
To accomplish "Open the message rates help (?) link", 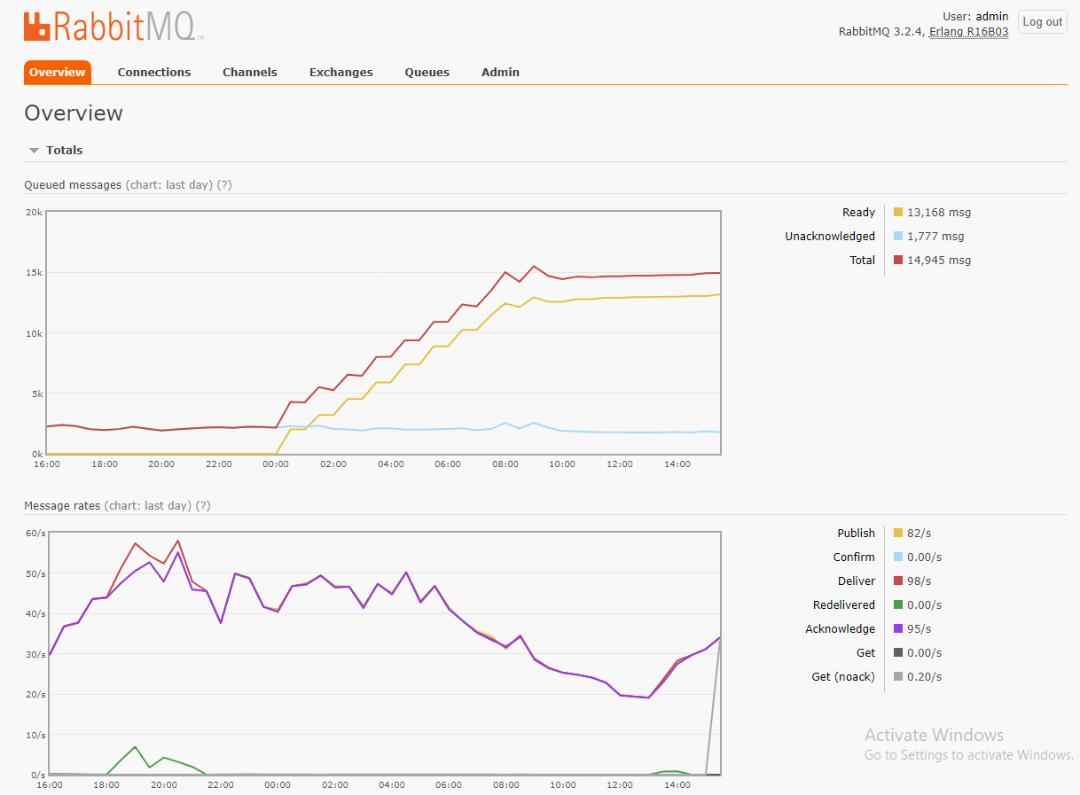I will click(x=203, y=506).
